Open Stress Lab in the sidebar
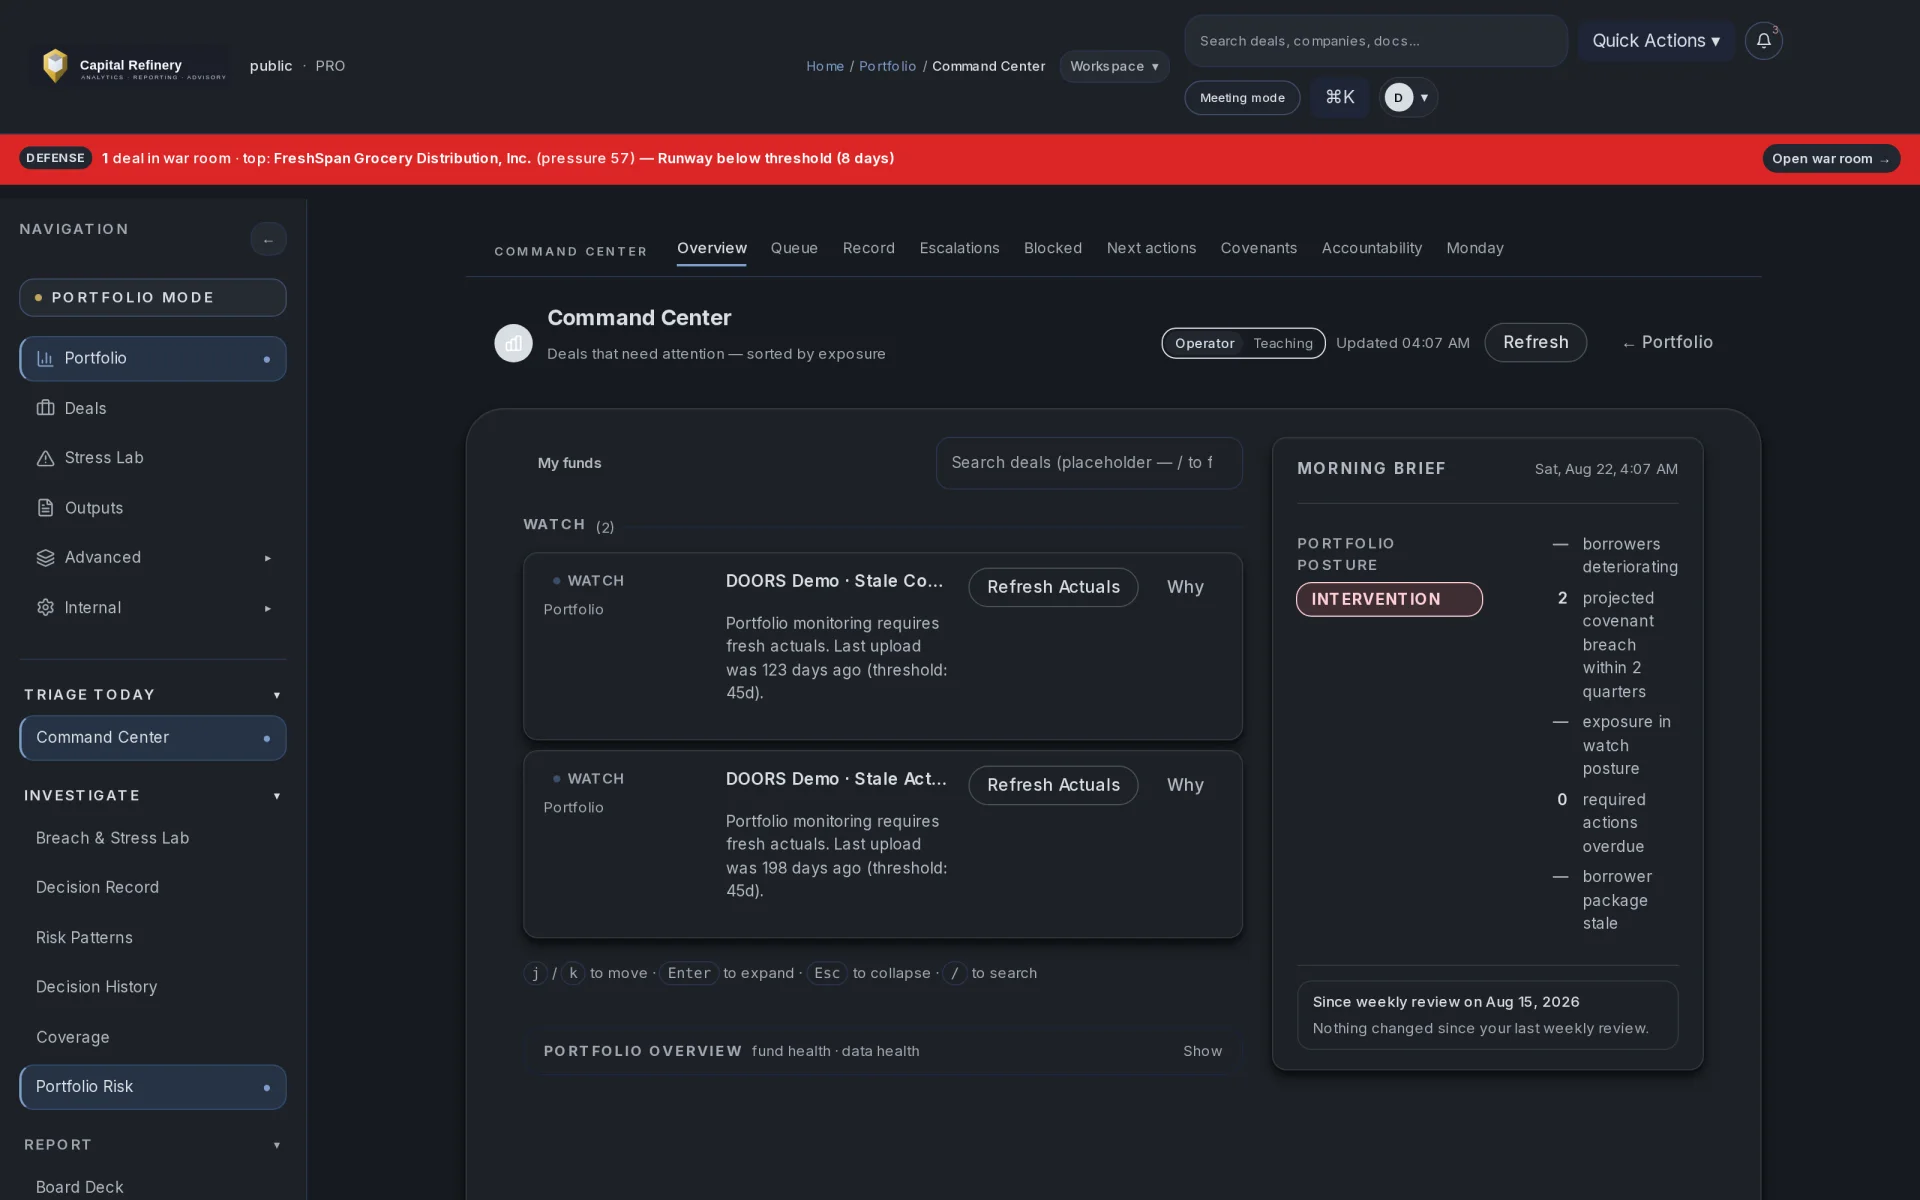The height and width of the screenshot is (1200, 1920). [x=153, y=458]
